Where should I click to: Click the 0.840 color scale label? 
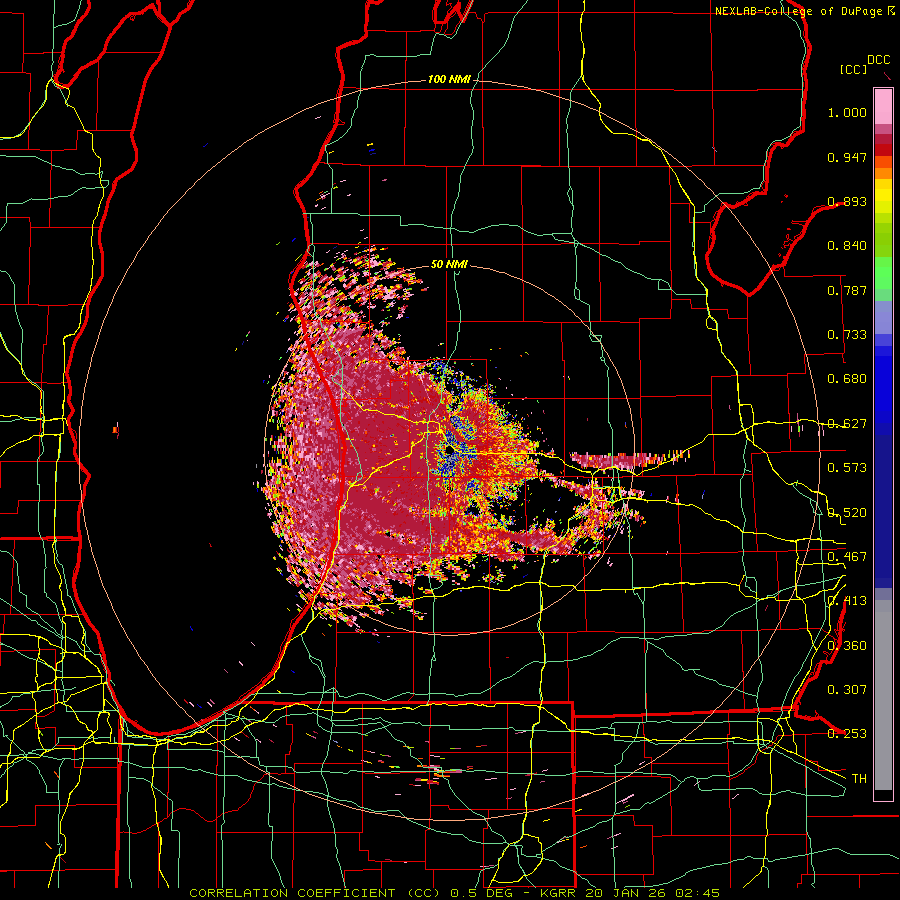click(847, 246)
